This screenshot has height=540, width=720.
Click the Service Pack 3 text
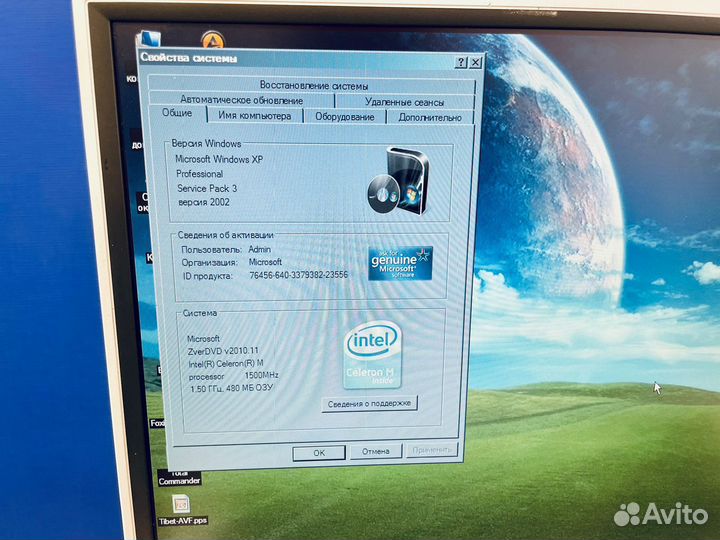pyautogui.click(x=207, y=188)
